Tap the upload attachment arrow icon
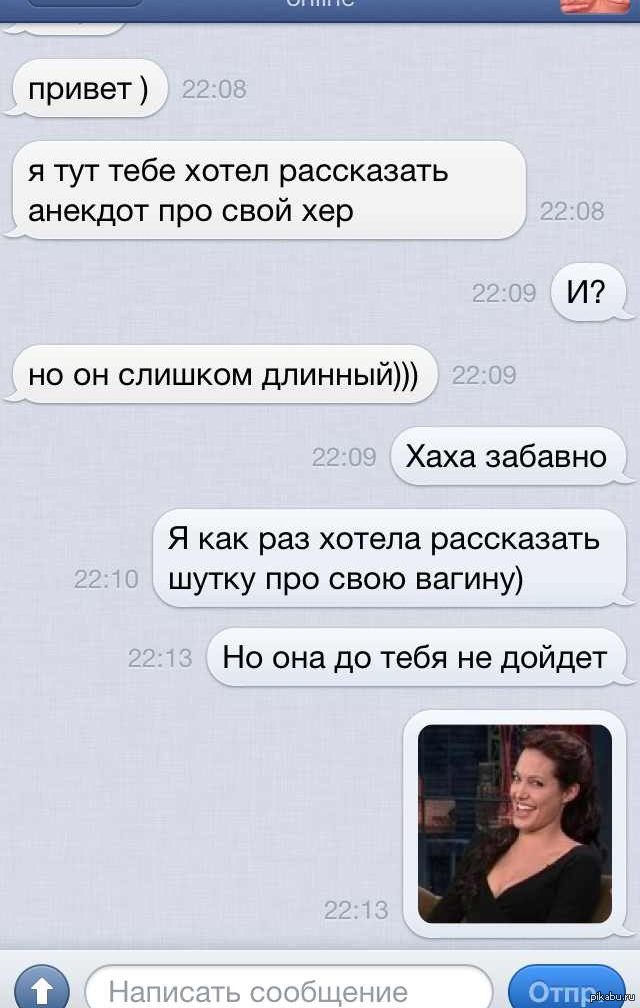Screen dimensions: 640x1008 tap(41, 989)
